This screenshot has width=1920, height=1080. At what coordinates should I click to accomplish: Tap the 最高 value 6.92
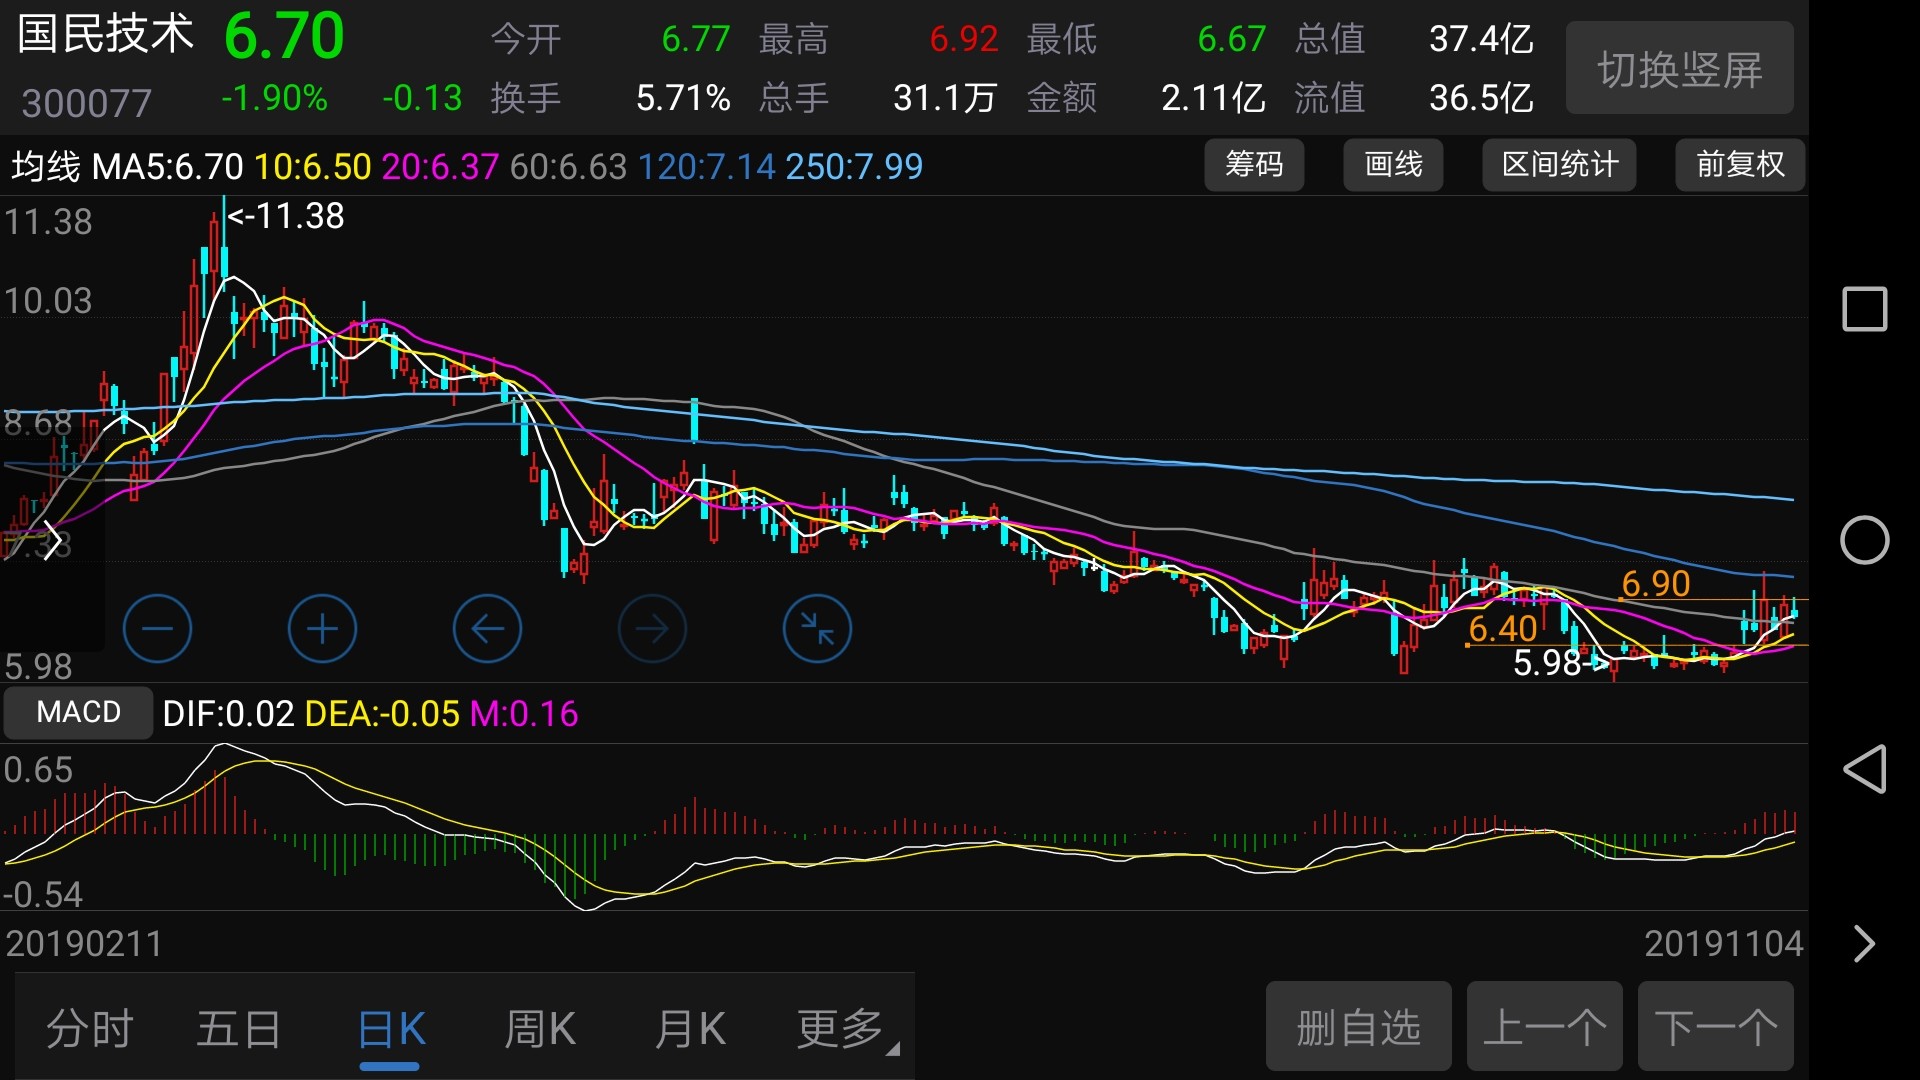[x=963, y=39]
